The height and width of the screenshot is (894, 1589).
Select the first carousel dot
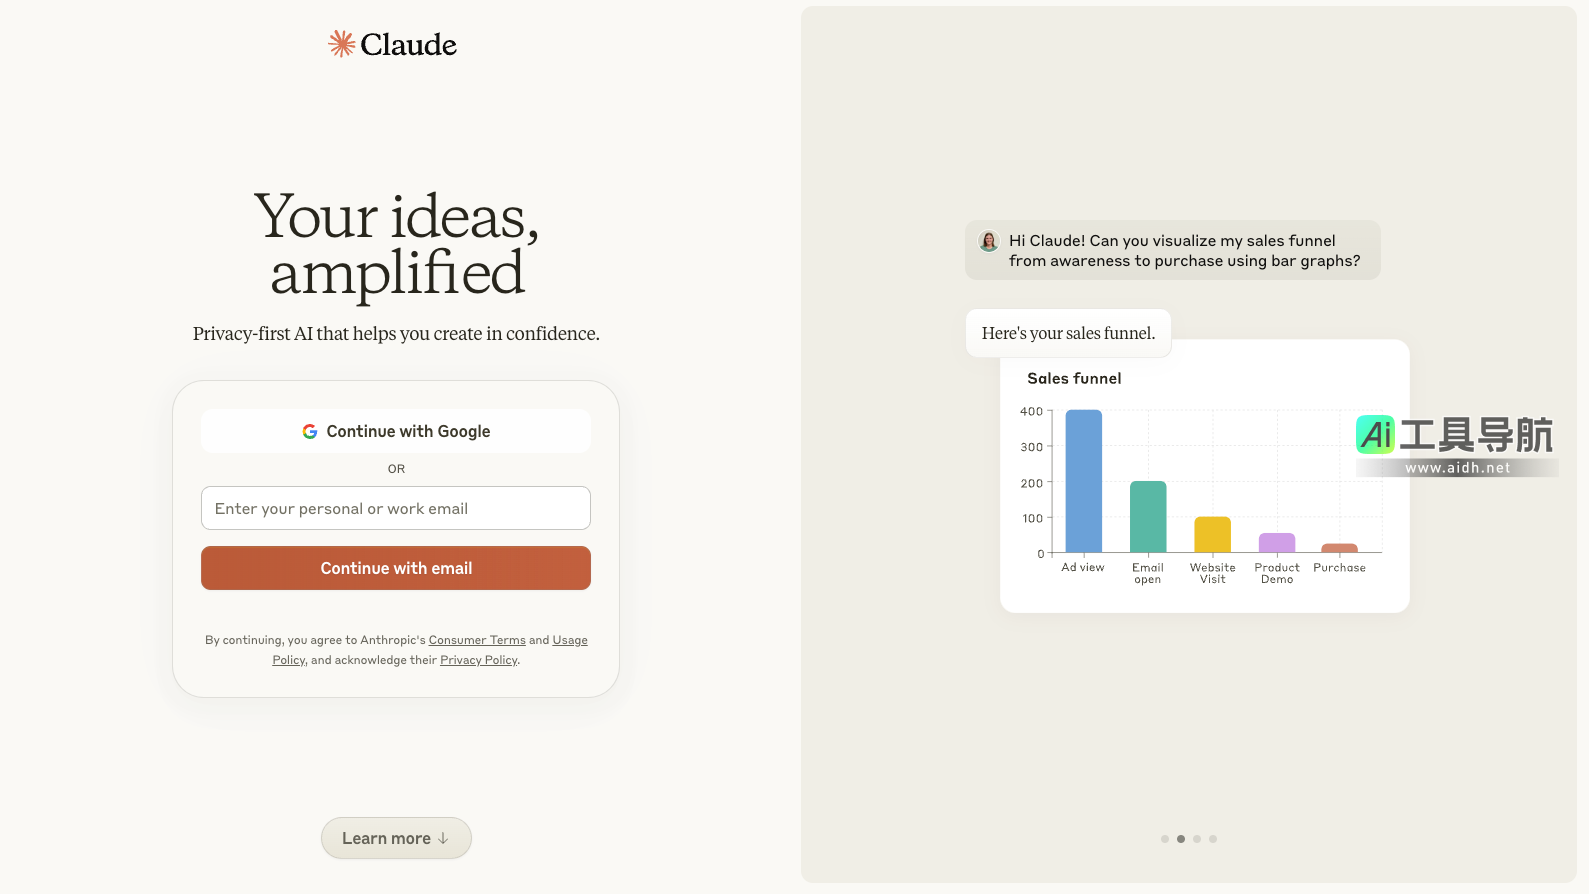[1165, 839]
